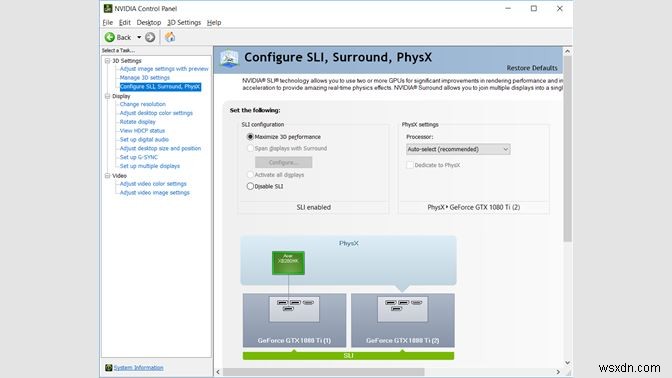Image resolution: width=672 pixels, height=378 pixels.
Task: Toggle Dedicate to PhysX checkbox
Action: [410, 165]
